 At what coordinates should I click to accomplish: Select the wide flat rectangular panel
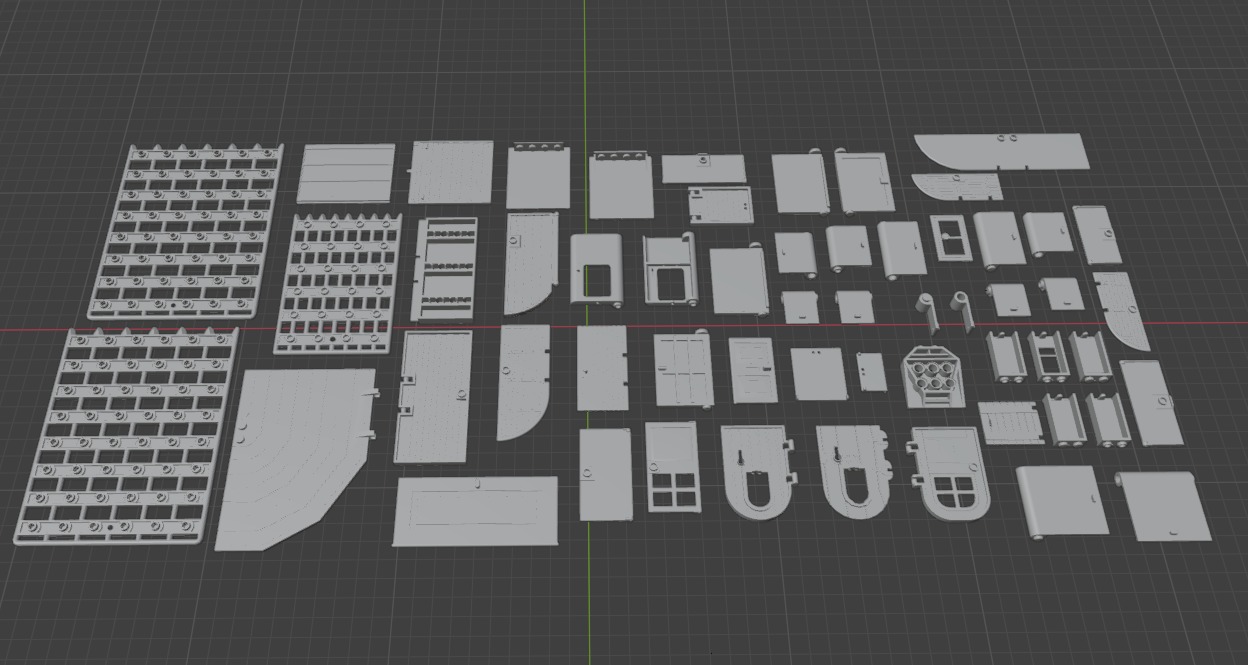(474, 511)
